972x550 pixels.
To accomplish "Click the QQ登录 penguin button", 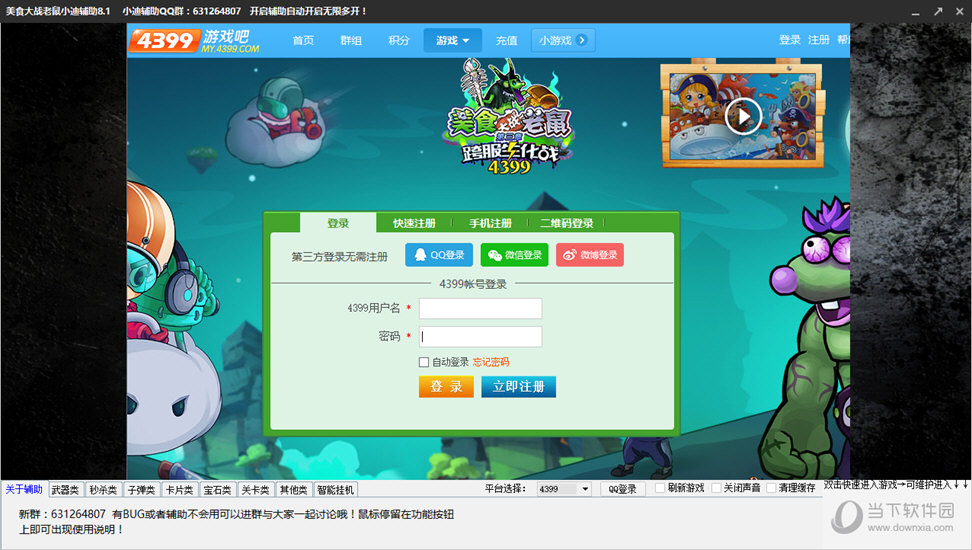I will pyautogui.click(x=439, y=255).
